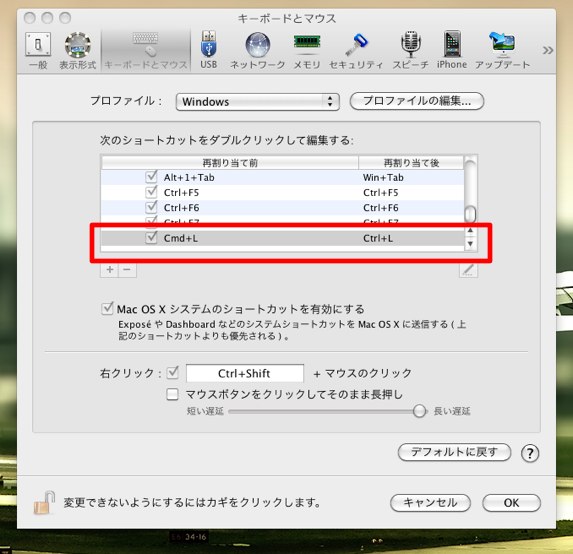This screenshot has height=554, width=573.
Task: Toggle the Mac OS X system shortcuts checkbox
Action: (107, 308)
